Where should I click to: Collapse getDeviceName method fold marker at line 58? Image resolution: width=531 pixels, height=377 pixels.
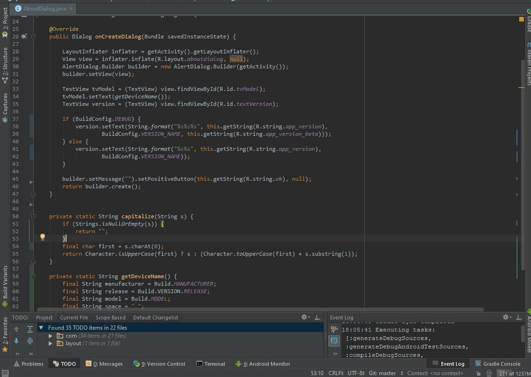pyautogui.click(x=33, y=276)
